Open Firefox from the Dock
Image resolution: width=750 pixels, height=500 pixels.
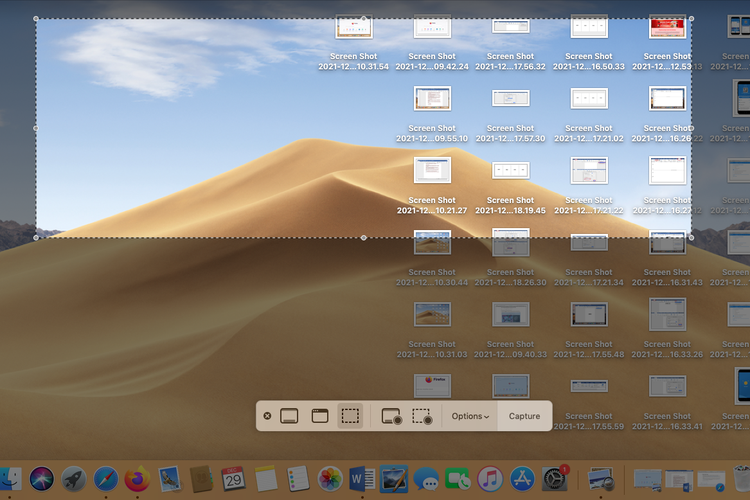point(137,478)
